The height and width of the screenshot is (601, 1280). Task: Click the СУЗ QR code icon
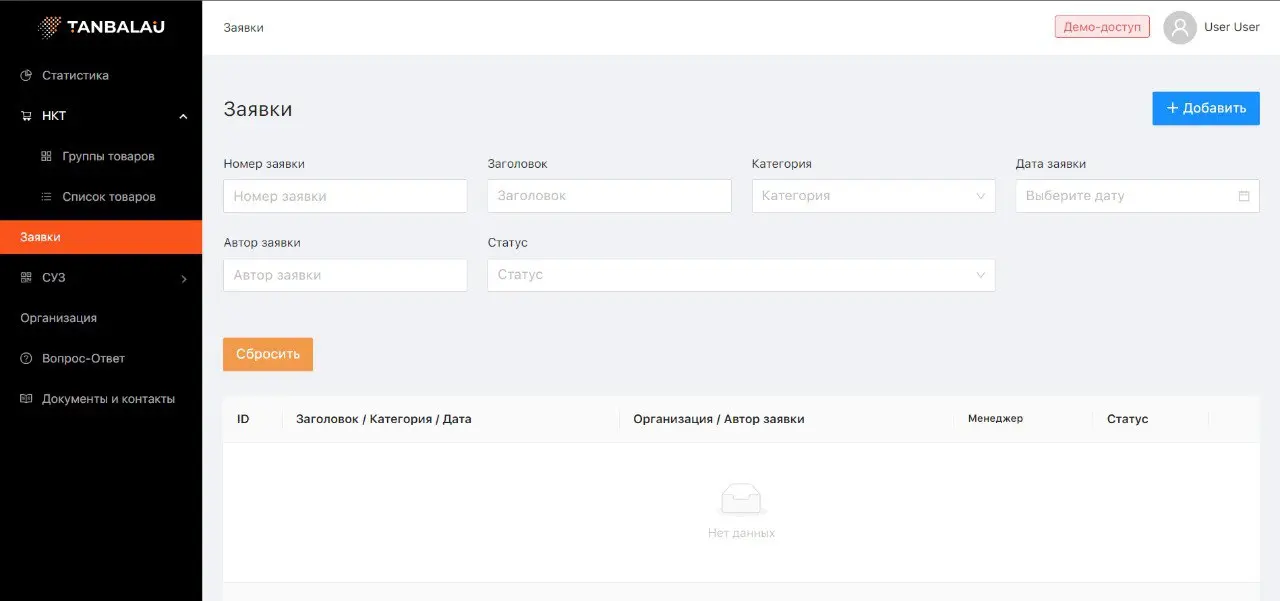tap(27, 278)
